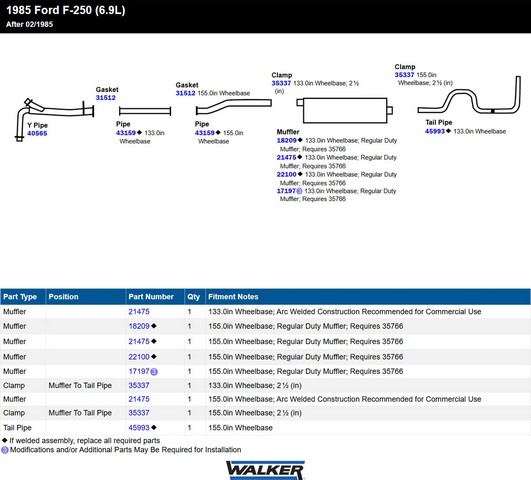
Task: Open Y Pipe part number 40565
Action: tap(37, 133)
